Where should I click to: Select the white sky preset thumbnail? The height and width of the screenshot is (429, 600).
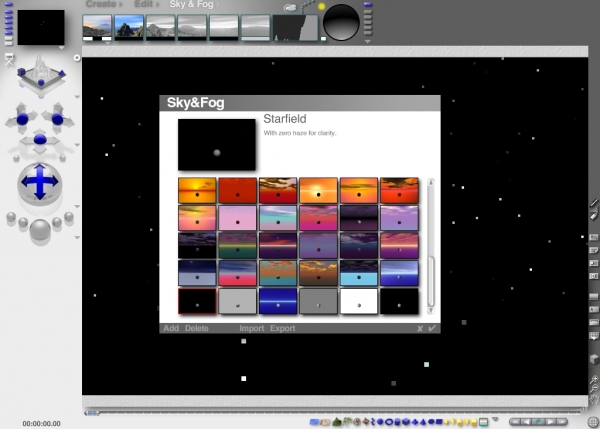(359, 301)
